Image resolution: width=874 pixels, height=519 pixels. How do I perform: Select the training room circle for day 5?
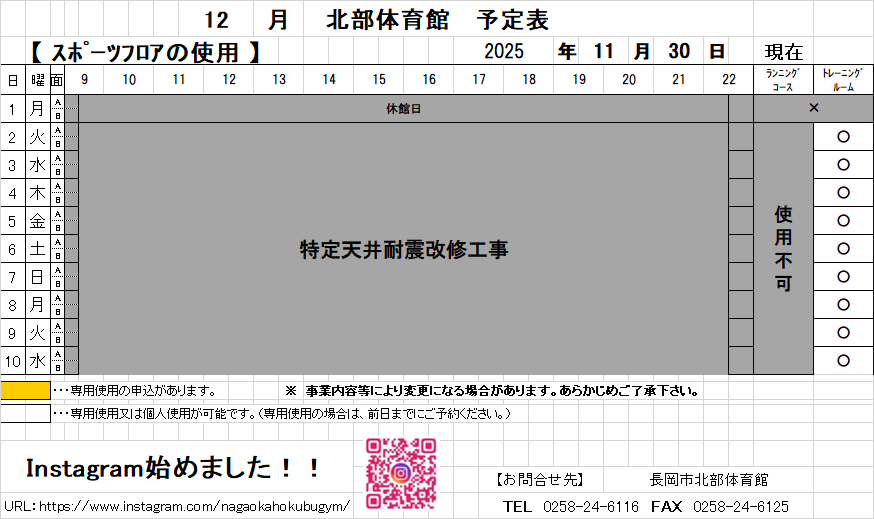click(x=843, y=220)
